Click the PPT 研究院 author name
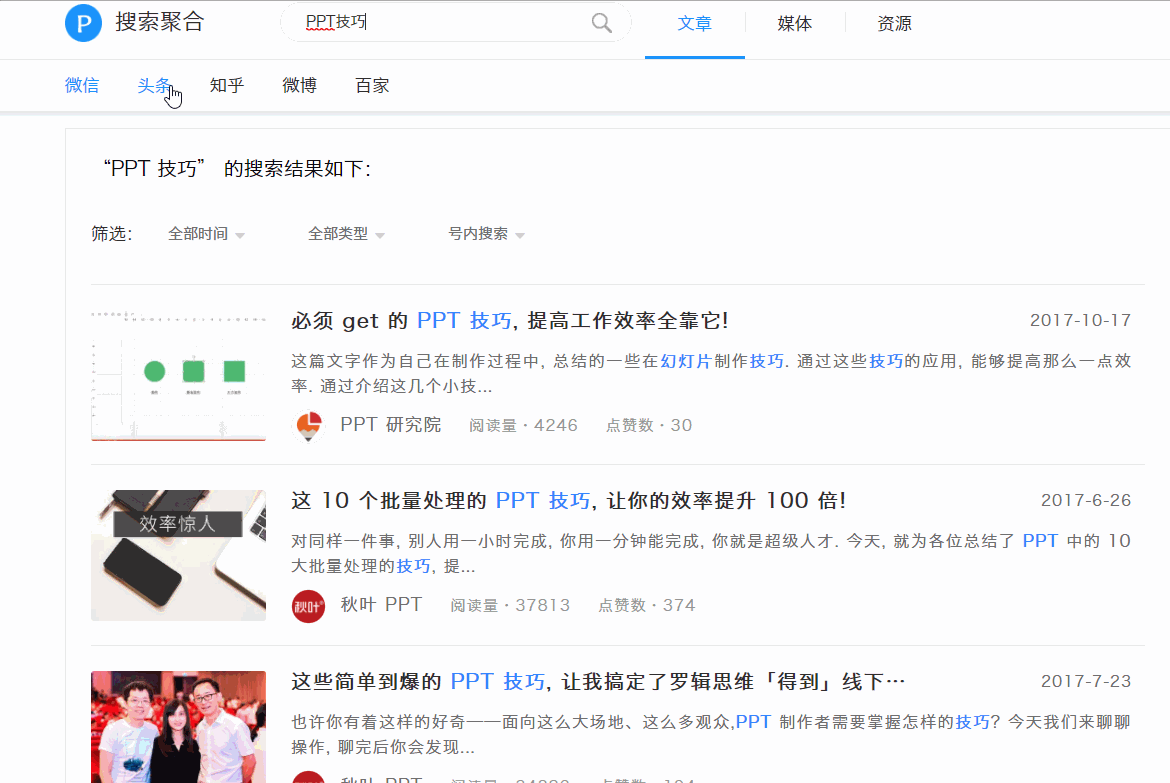The height and width of the screenshot is (783, 1170). pos(390,425)
